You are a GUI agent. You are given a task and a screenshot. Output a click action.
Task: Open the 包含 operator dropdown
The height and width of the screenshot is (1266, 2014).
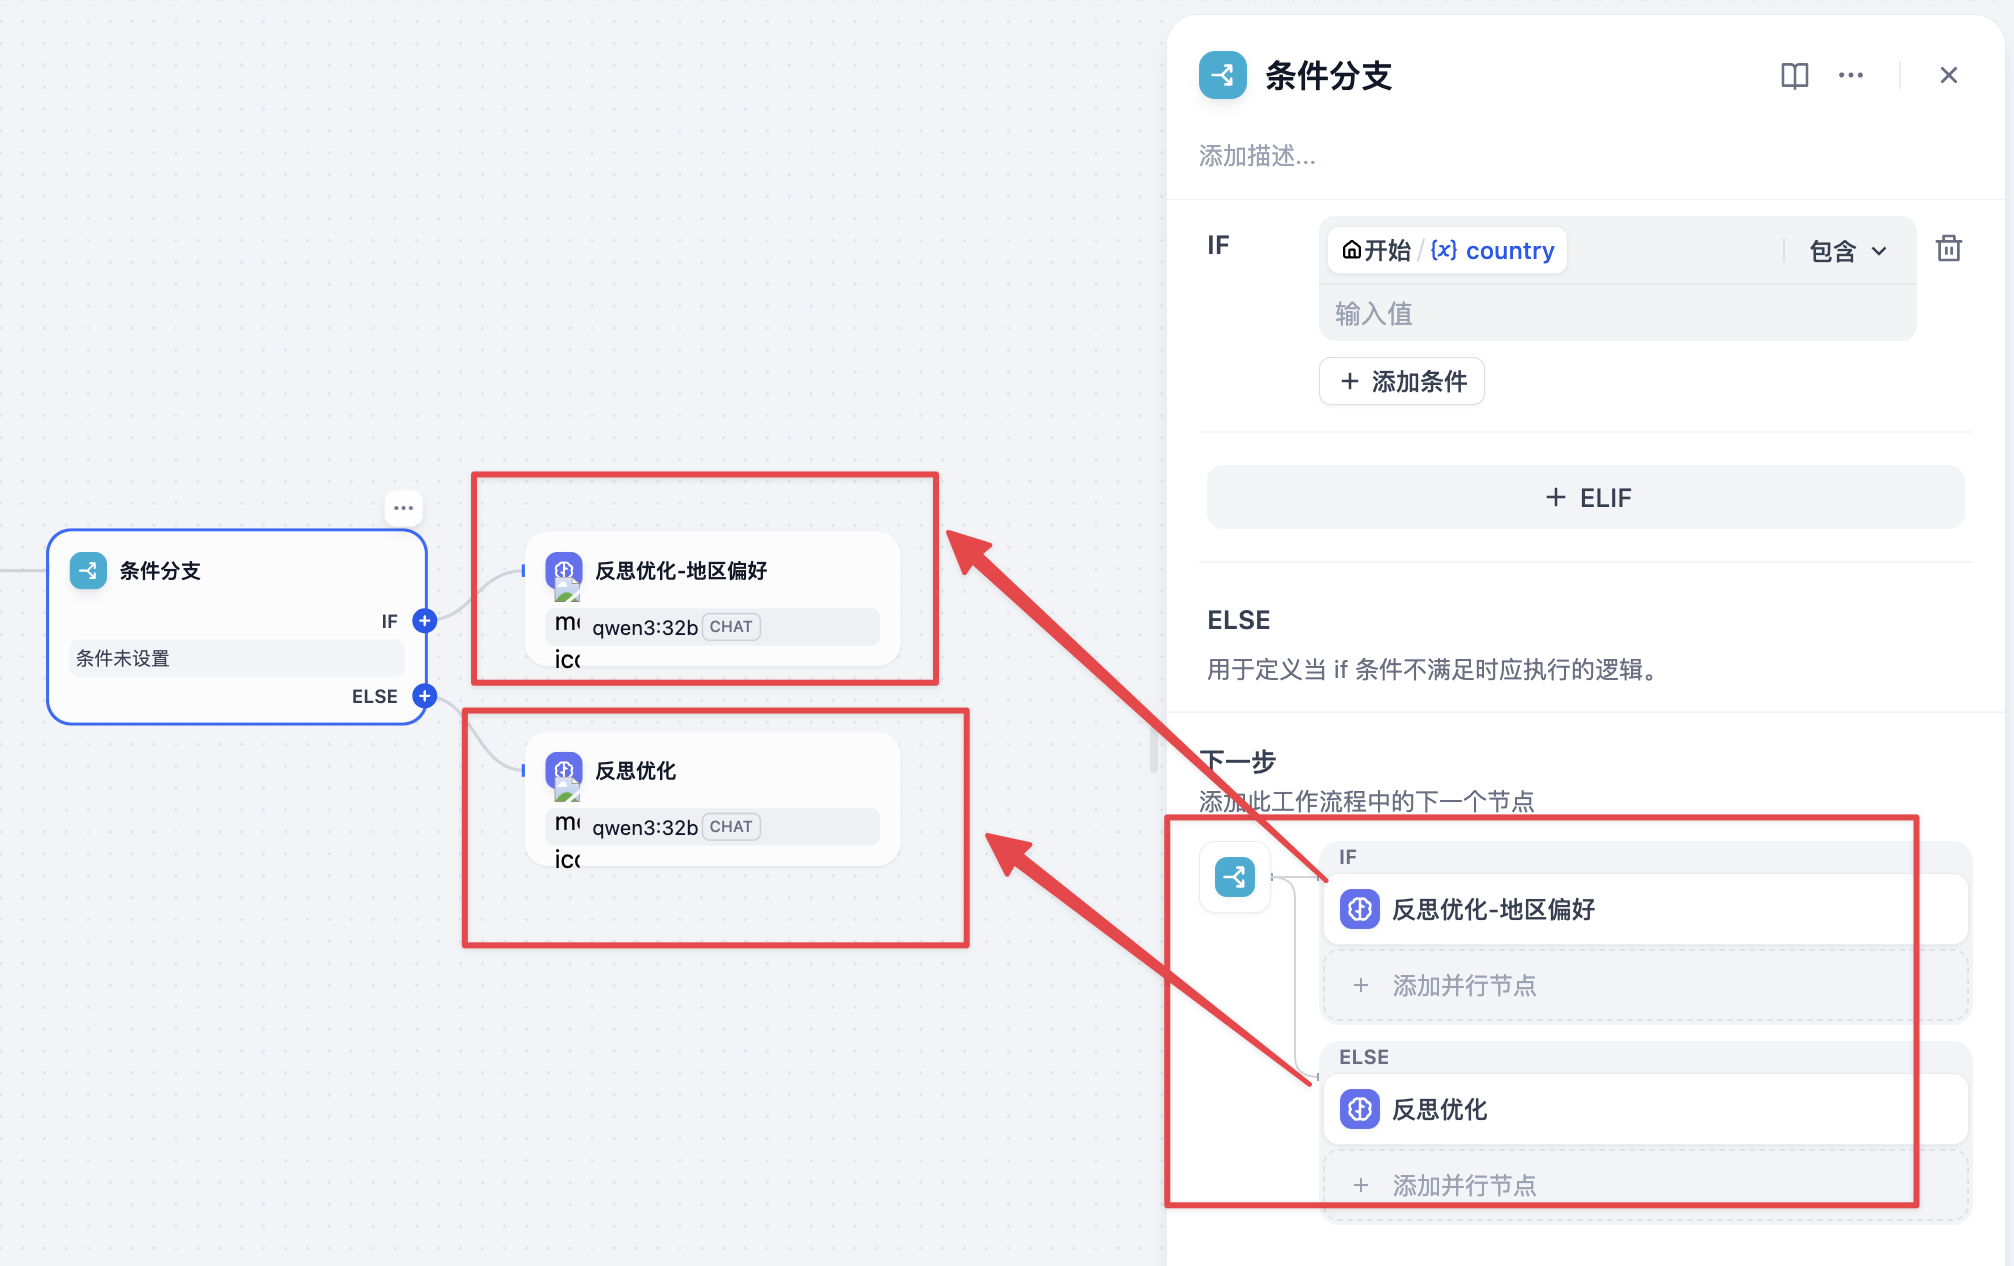tap(1848, 251)
